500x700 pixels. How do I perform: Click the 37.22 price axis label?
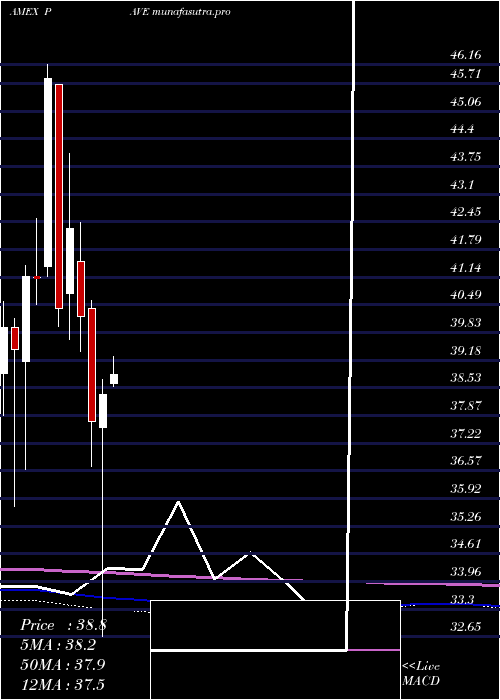click(x=466, y=434)
